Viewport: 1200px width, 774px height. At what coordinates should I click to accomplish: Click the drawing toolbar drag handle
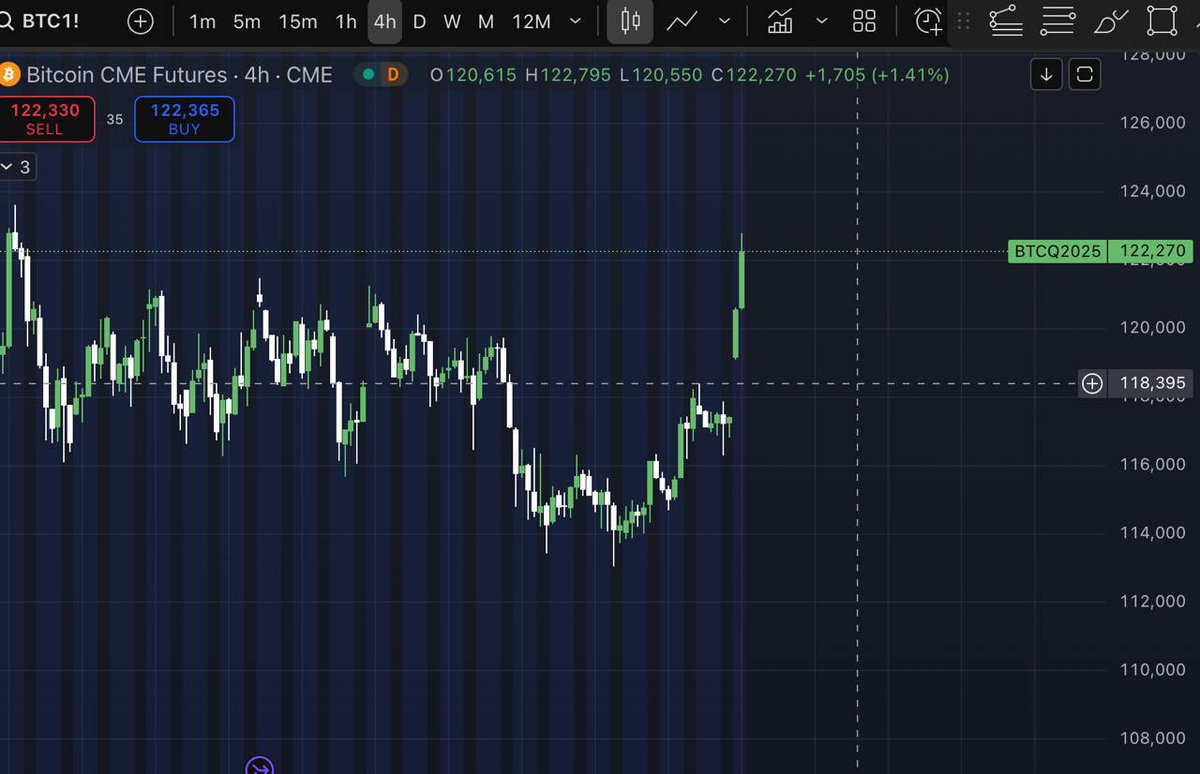point(964,21)
